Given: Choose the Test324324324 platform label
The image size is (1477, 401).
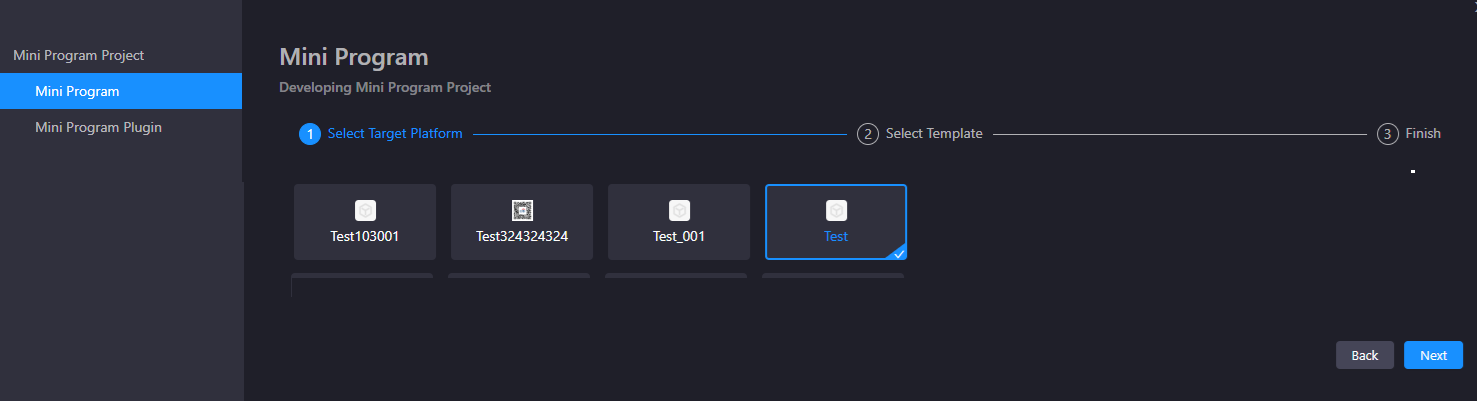Looking at the screenshot, I should (x=522, y=237).
